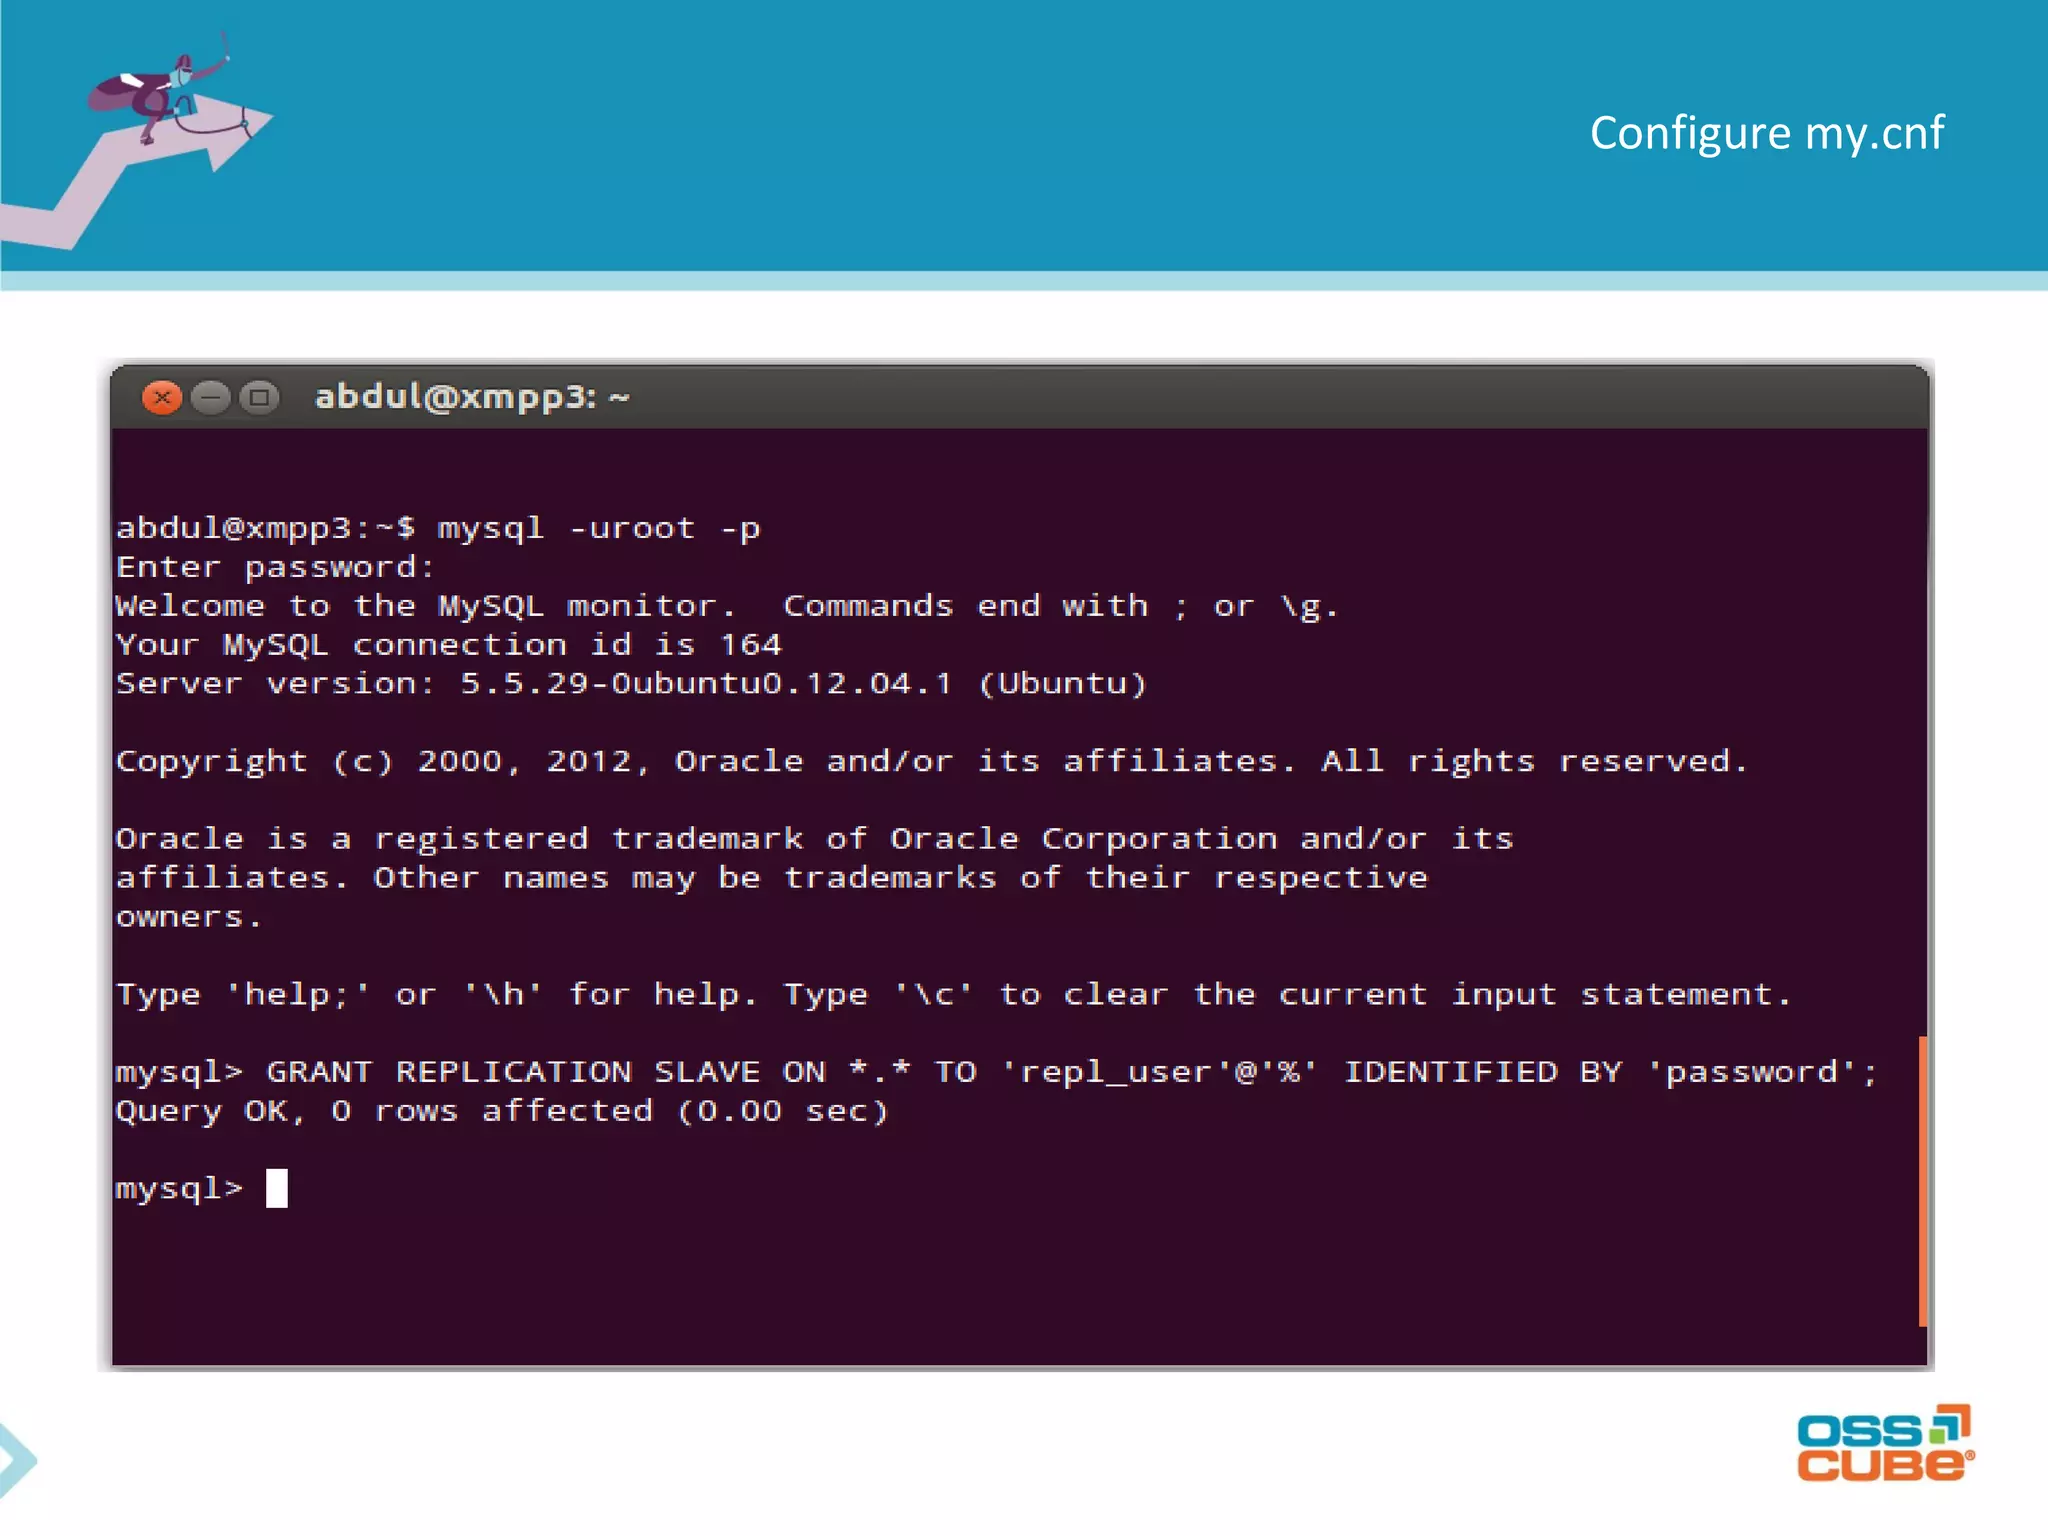Click 'Your MySQL connection id is 164'
This screenshot has width=2048, height=1536.
448,645
